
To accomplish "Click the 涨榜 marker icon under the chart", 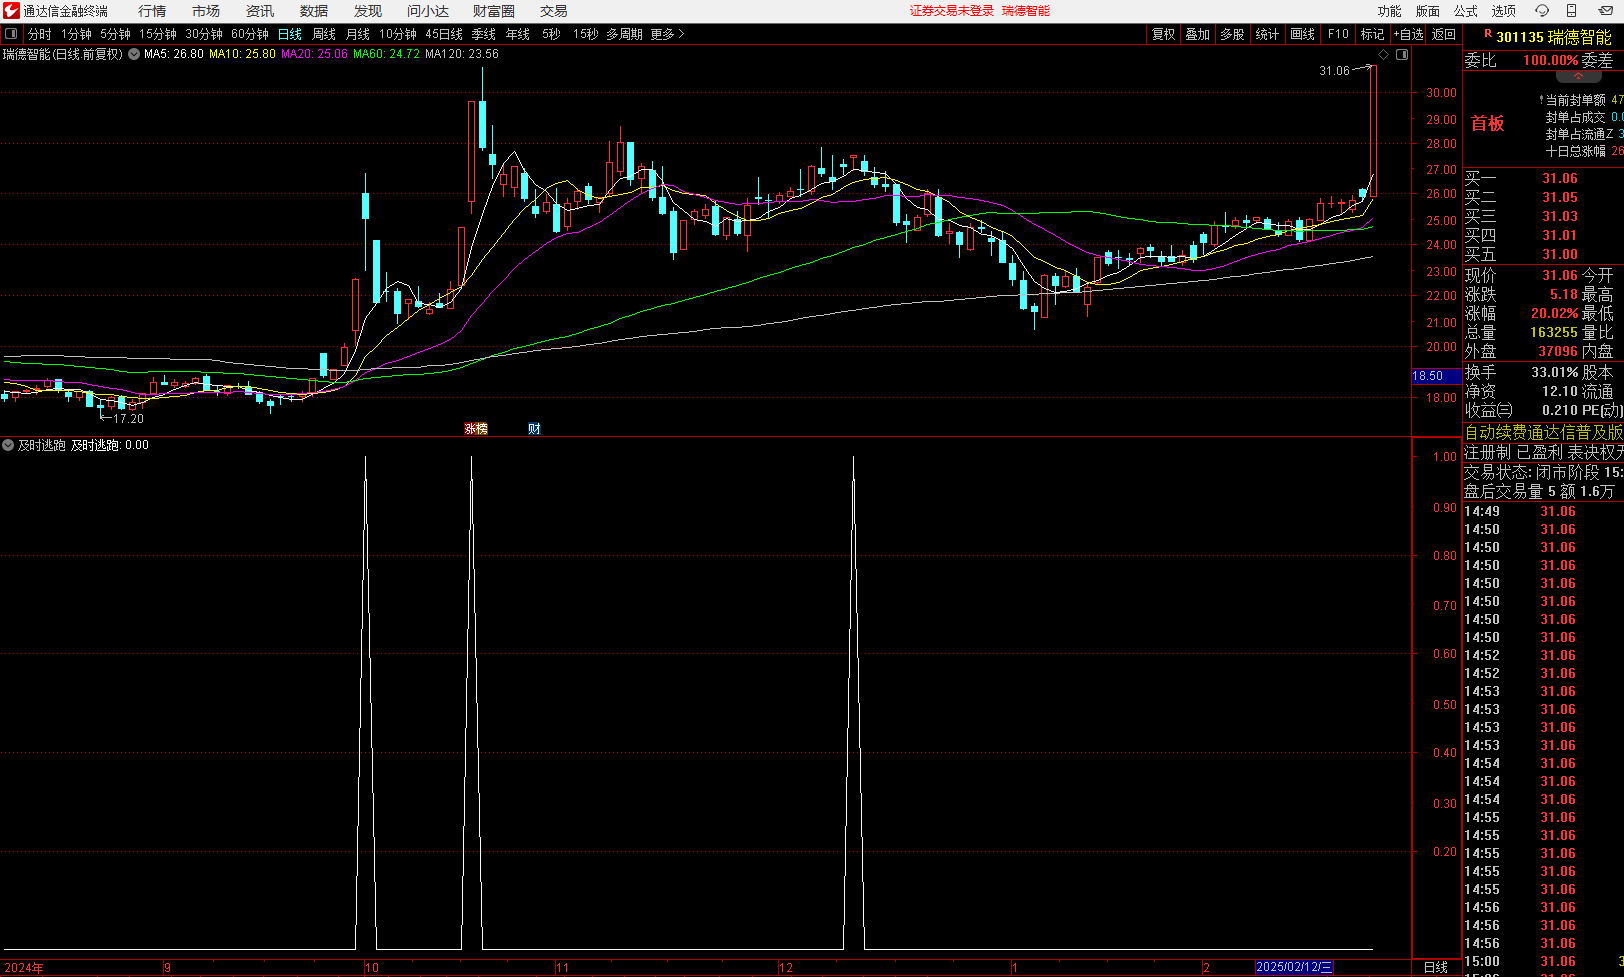I will (x=476, y=428).
